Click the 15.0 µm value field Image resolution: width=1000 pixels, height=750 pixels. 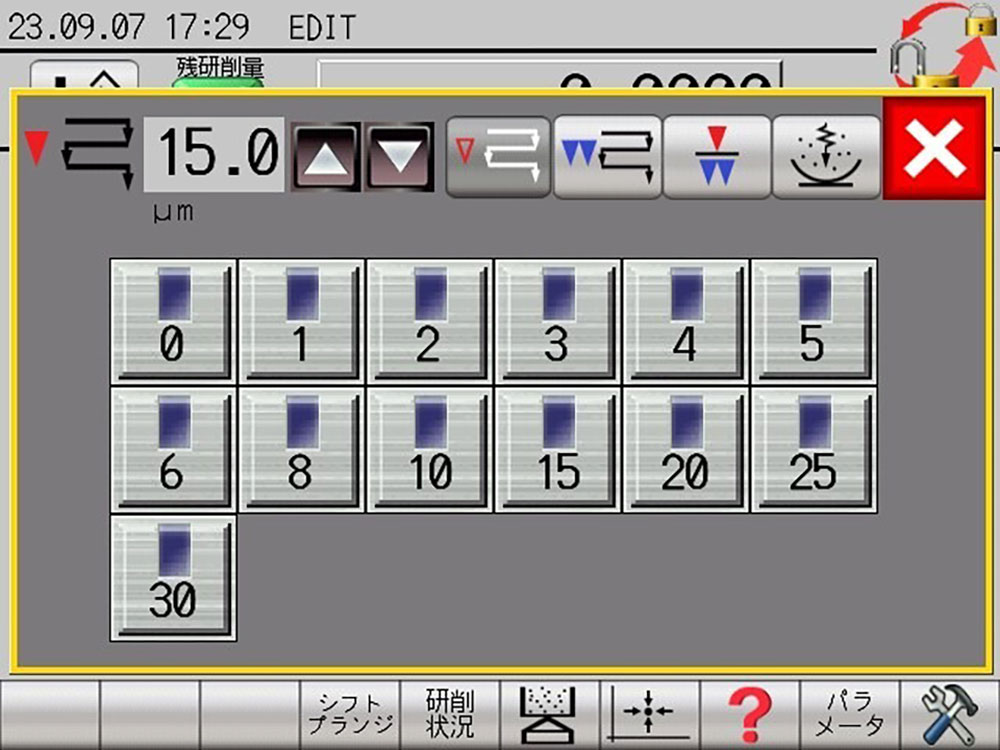coord(214,154)
